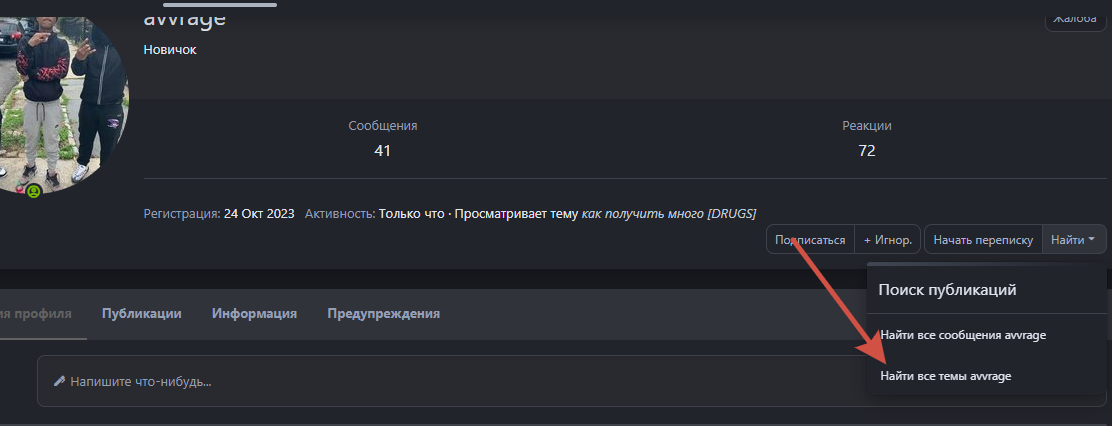Click the green online status icon on avatar
The height and width of the screenshot is (426, 1112).
tap(34, 190)
